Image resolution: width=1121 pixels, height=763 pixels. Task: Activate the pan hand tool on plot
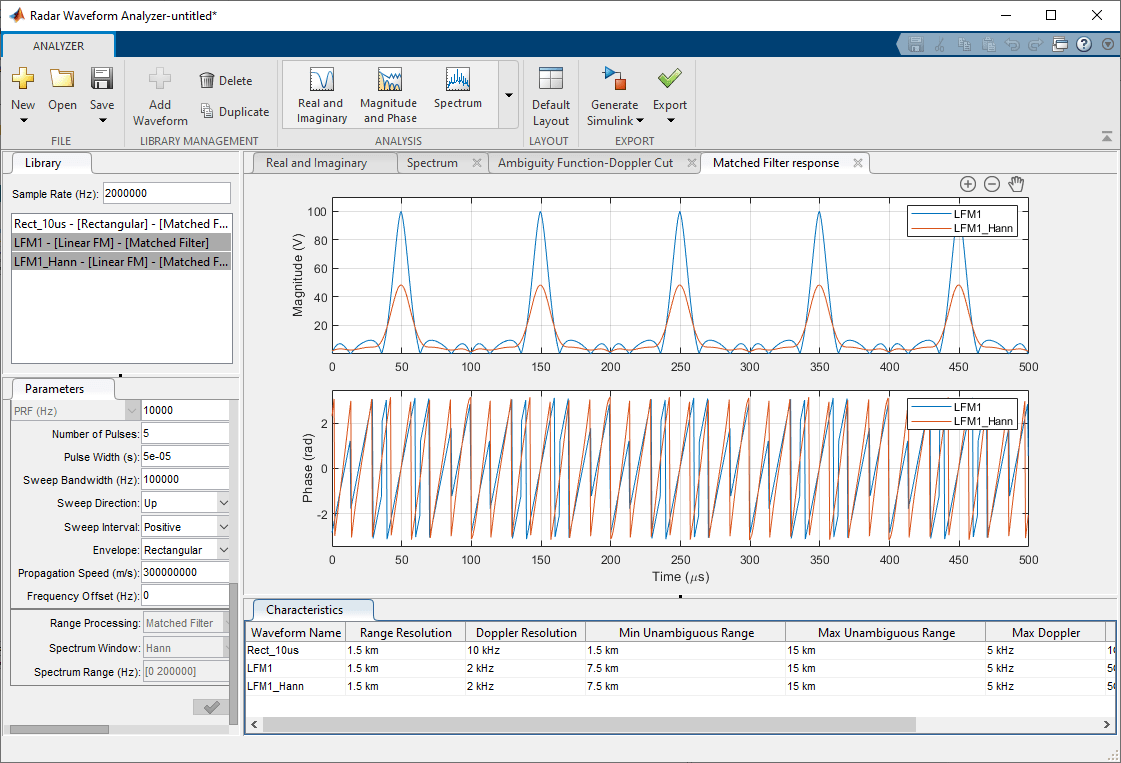point(1017,184)
